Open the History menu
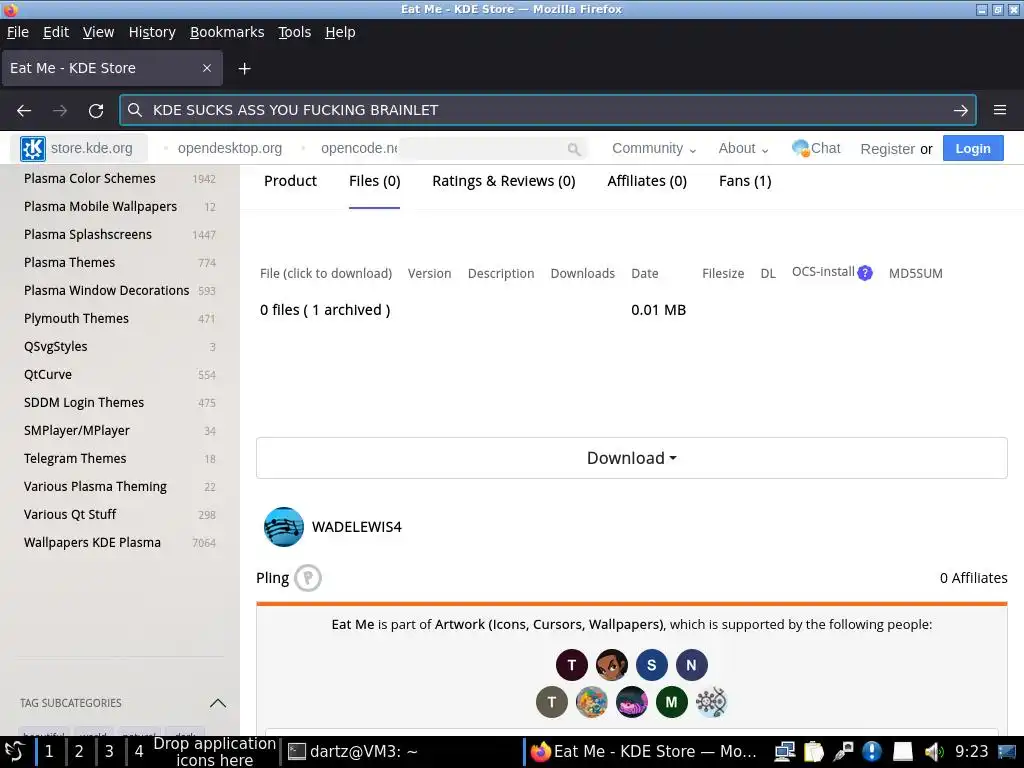The image size is (1024, 768). [152, 32]
